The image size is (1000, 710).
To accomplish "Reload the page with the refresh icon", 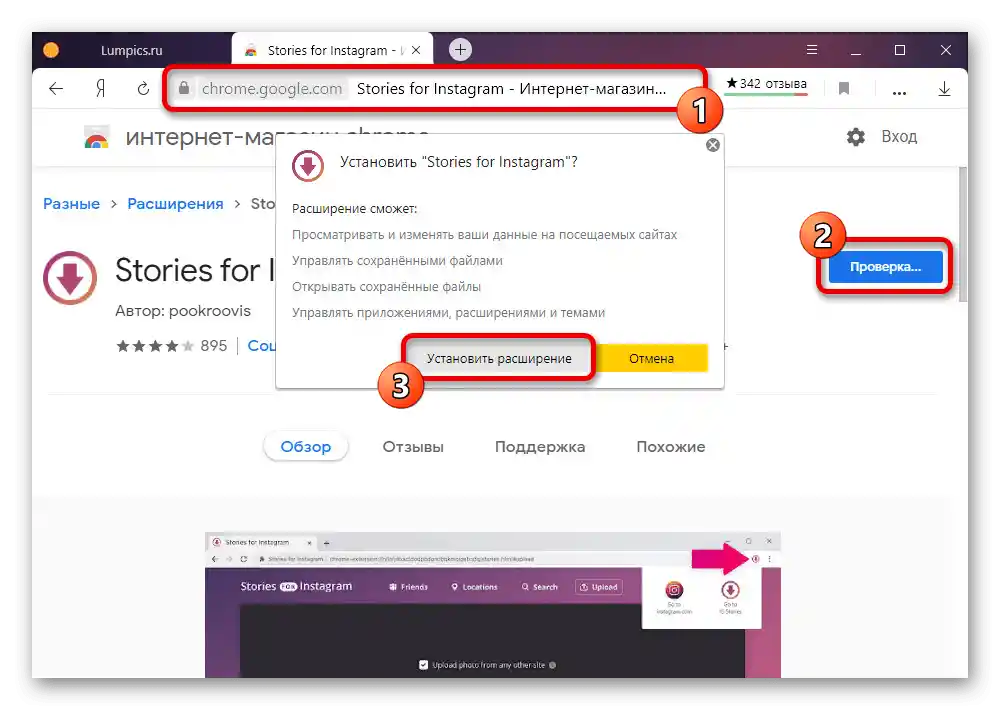I will pyautogui.click(x=143, y=89).
